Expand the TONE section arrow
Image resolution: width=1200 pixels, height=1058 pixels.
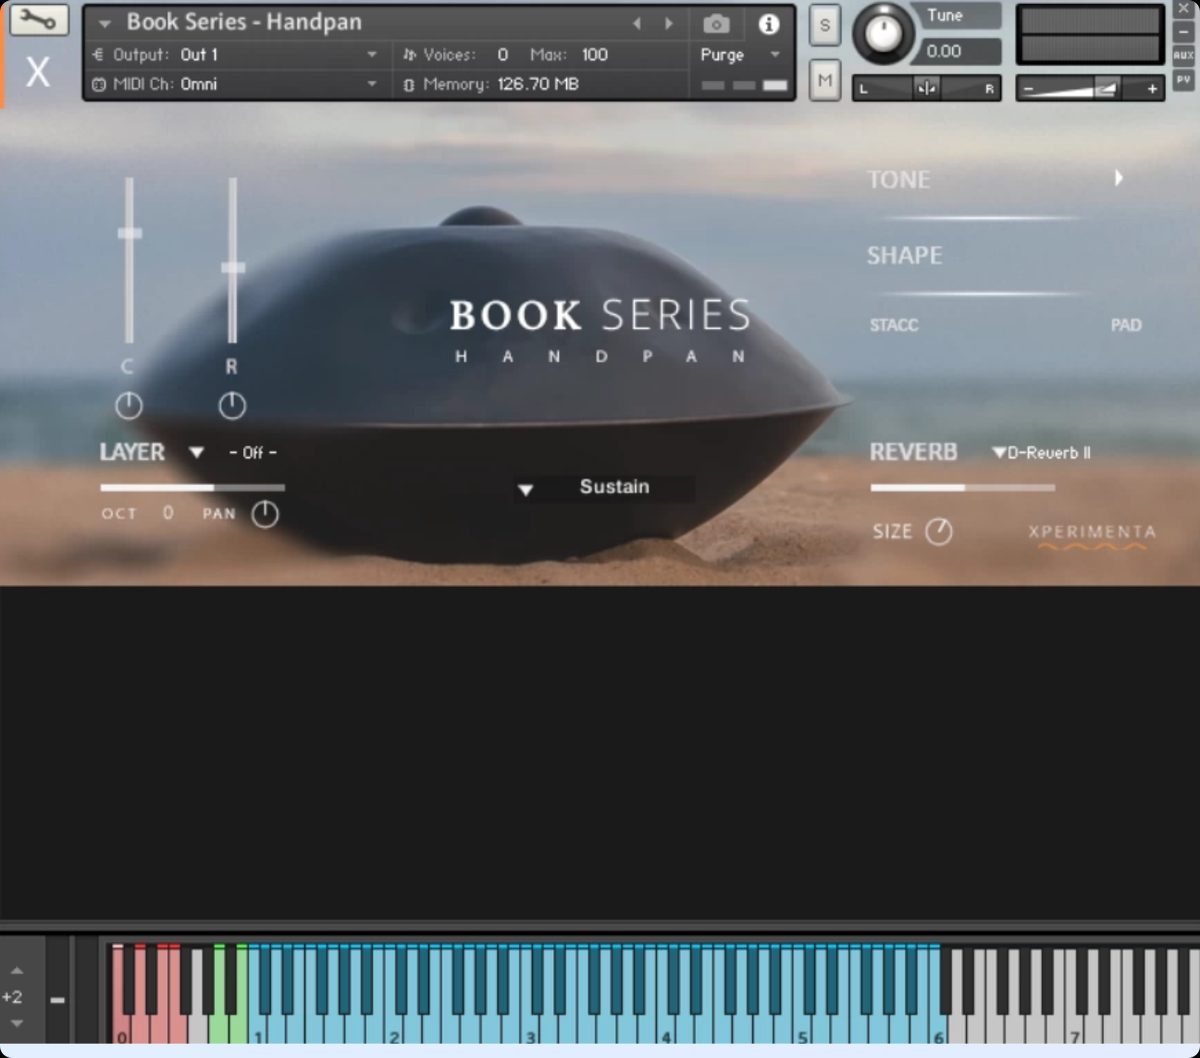point(1118,178)
